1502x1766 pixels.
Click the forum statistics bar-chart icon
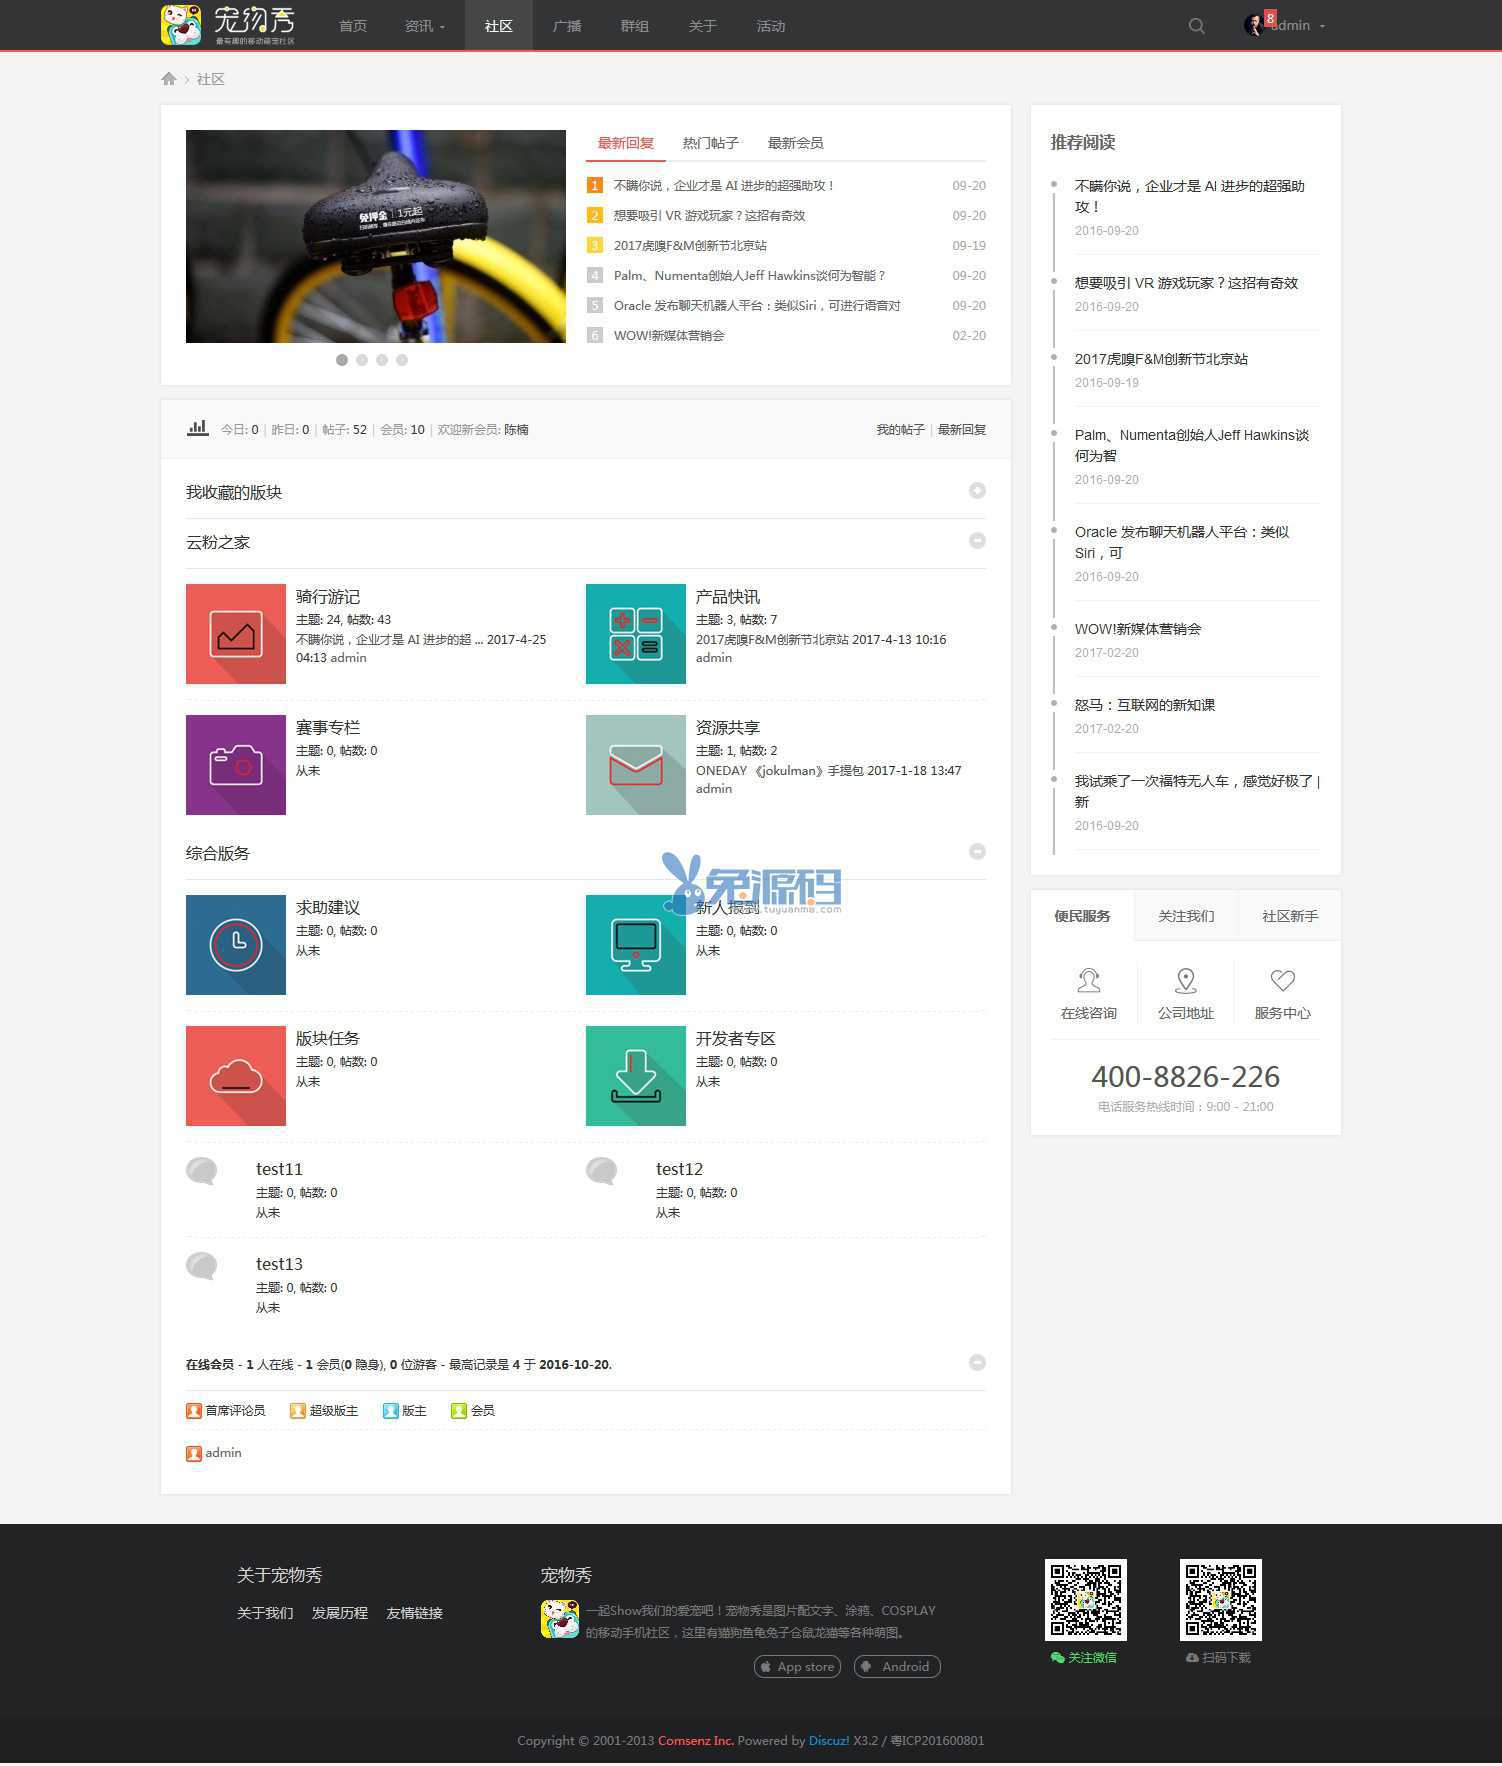coord(198,428)
